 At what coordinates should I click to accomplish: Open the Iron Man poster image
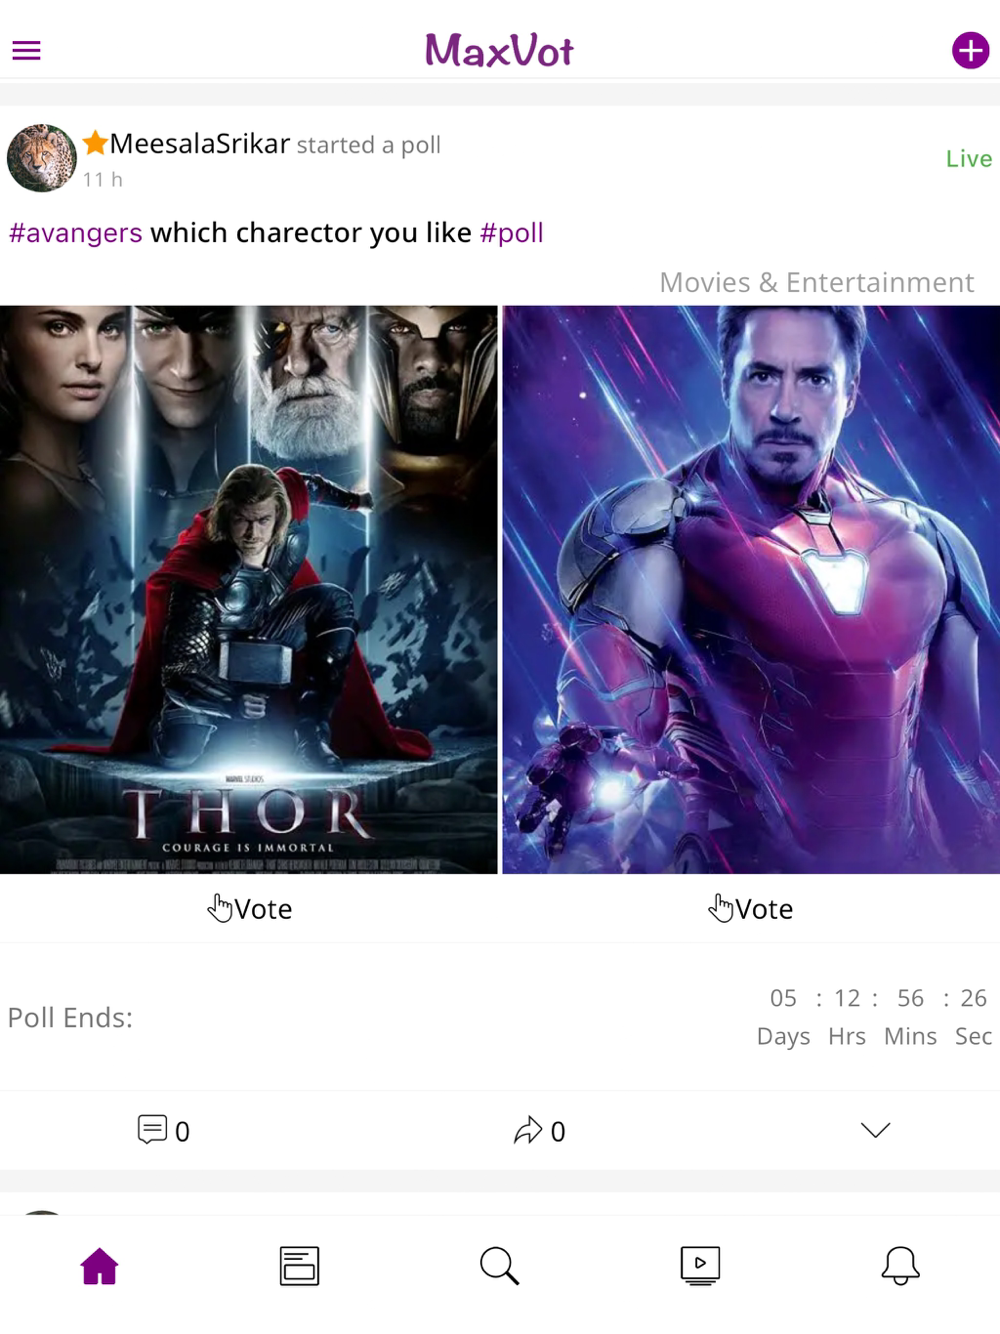751,590
